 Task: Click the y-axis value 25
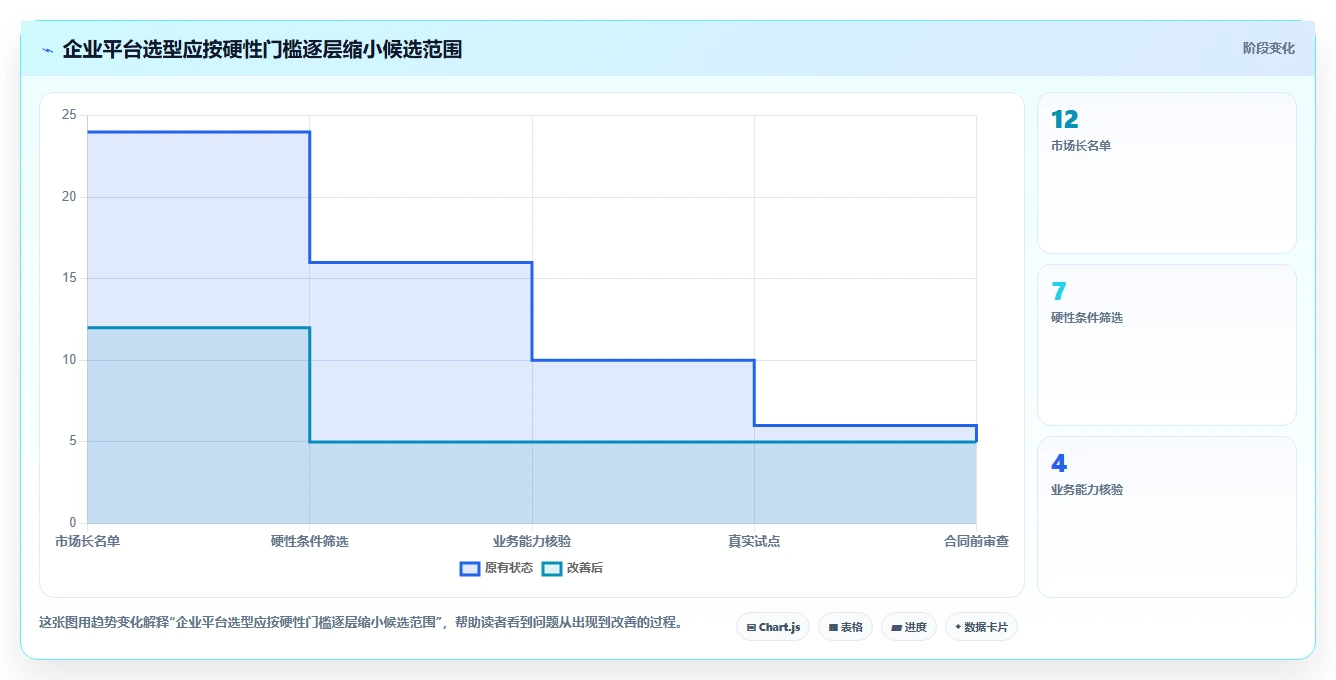tap(69, 115)
